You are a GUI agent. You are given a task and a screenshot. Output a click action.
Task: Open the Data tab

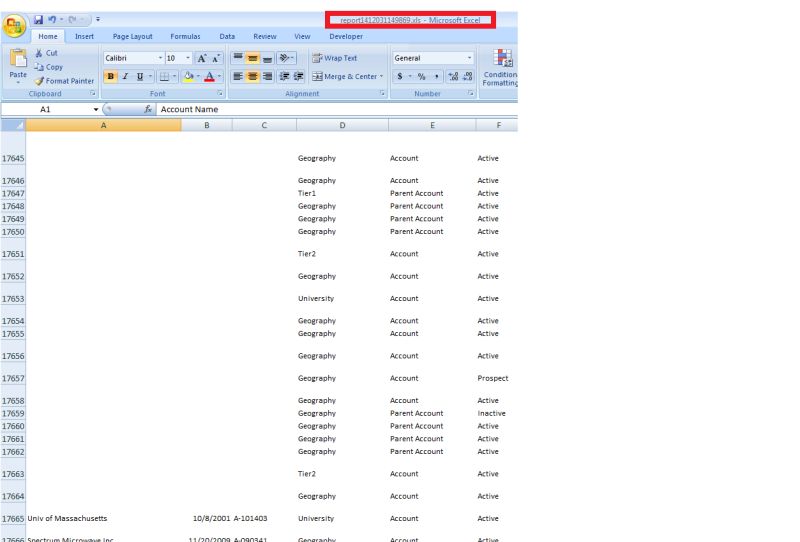(227, 36)
